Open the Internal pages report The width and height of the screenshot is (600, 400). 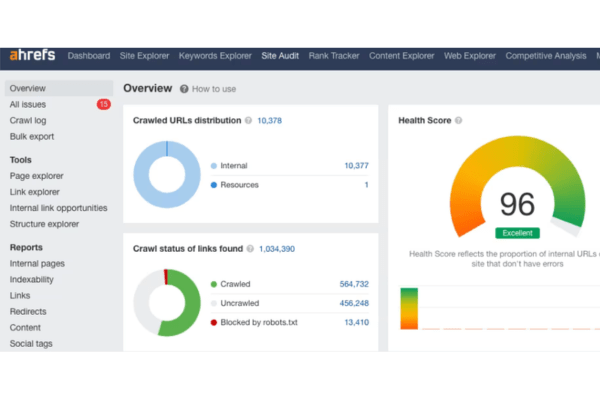[x=37, y=264]
